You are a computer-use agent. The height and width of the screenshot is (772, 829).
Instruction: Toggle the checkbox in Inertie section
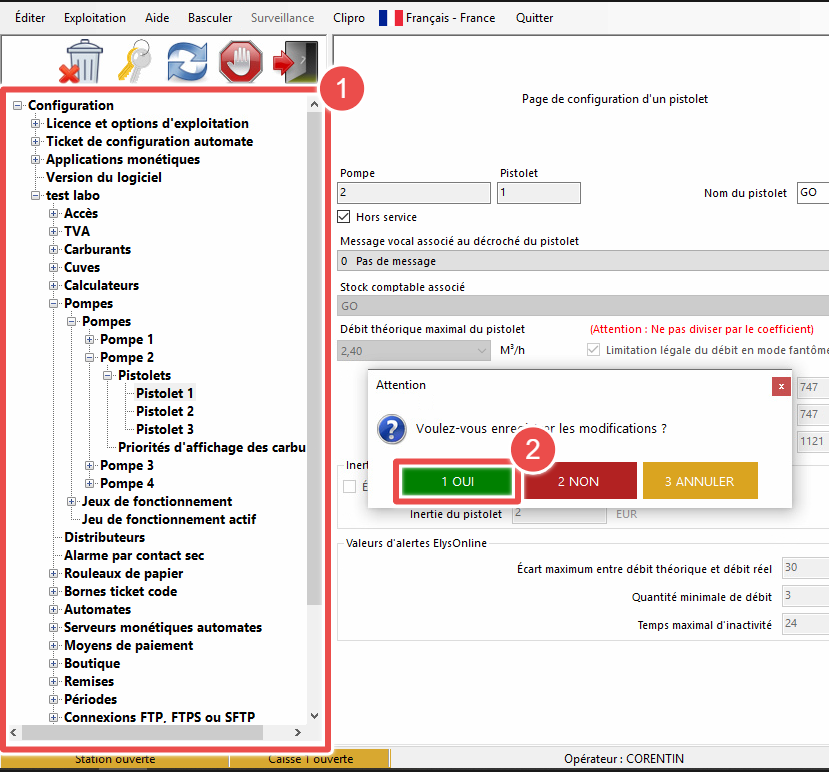[x=349, y=486]
